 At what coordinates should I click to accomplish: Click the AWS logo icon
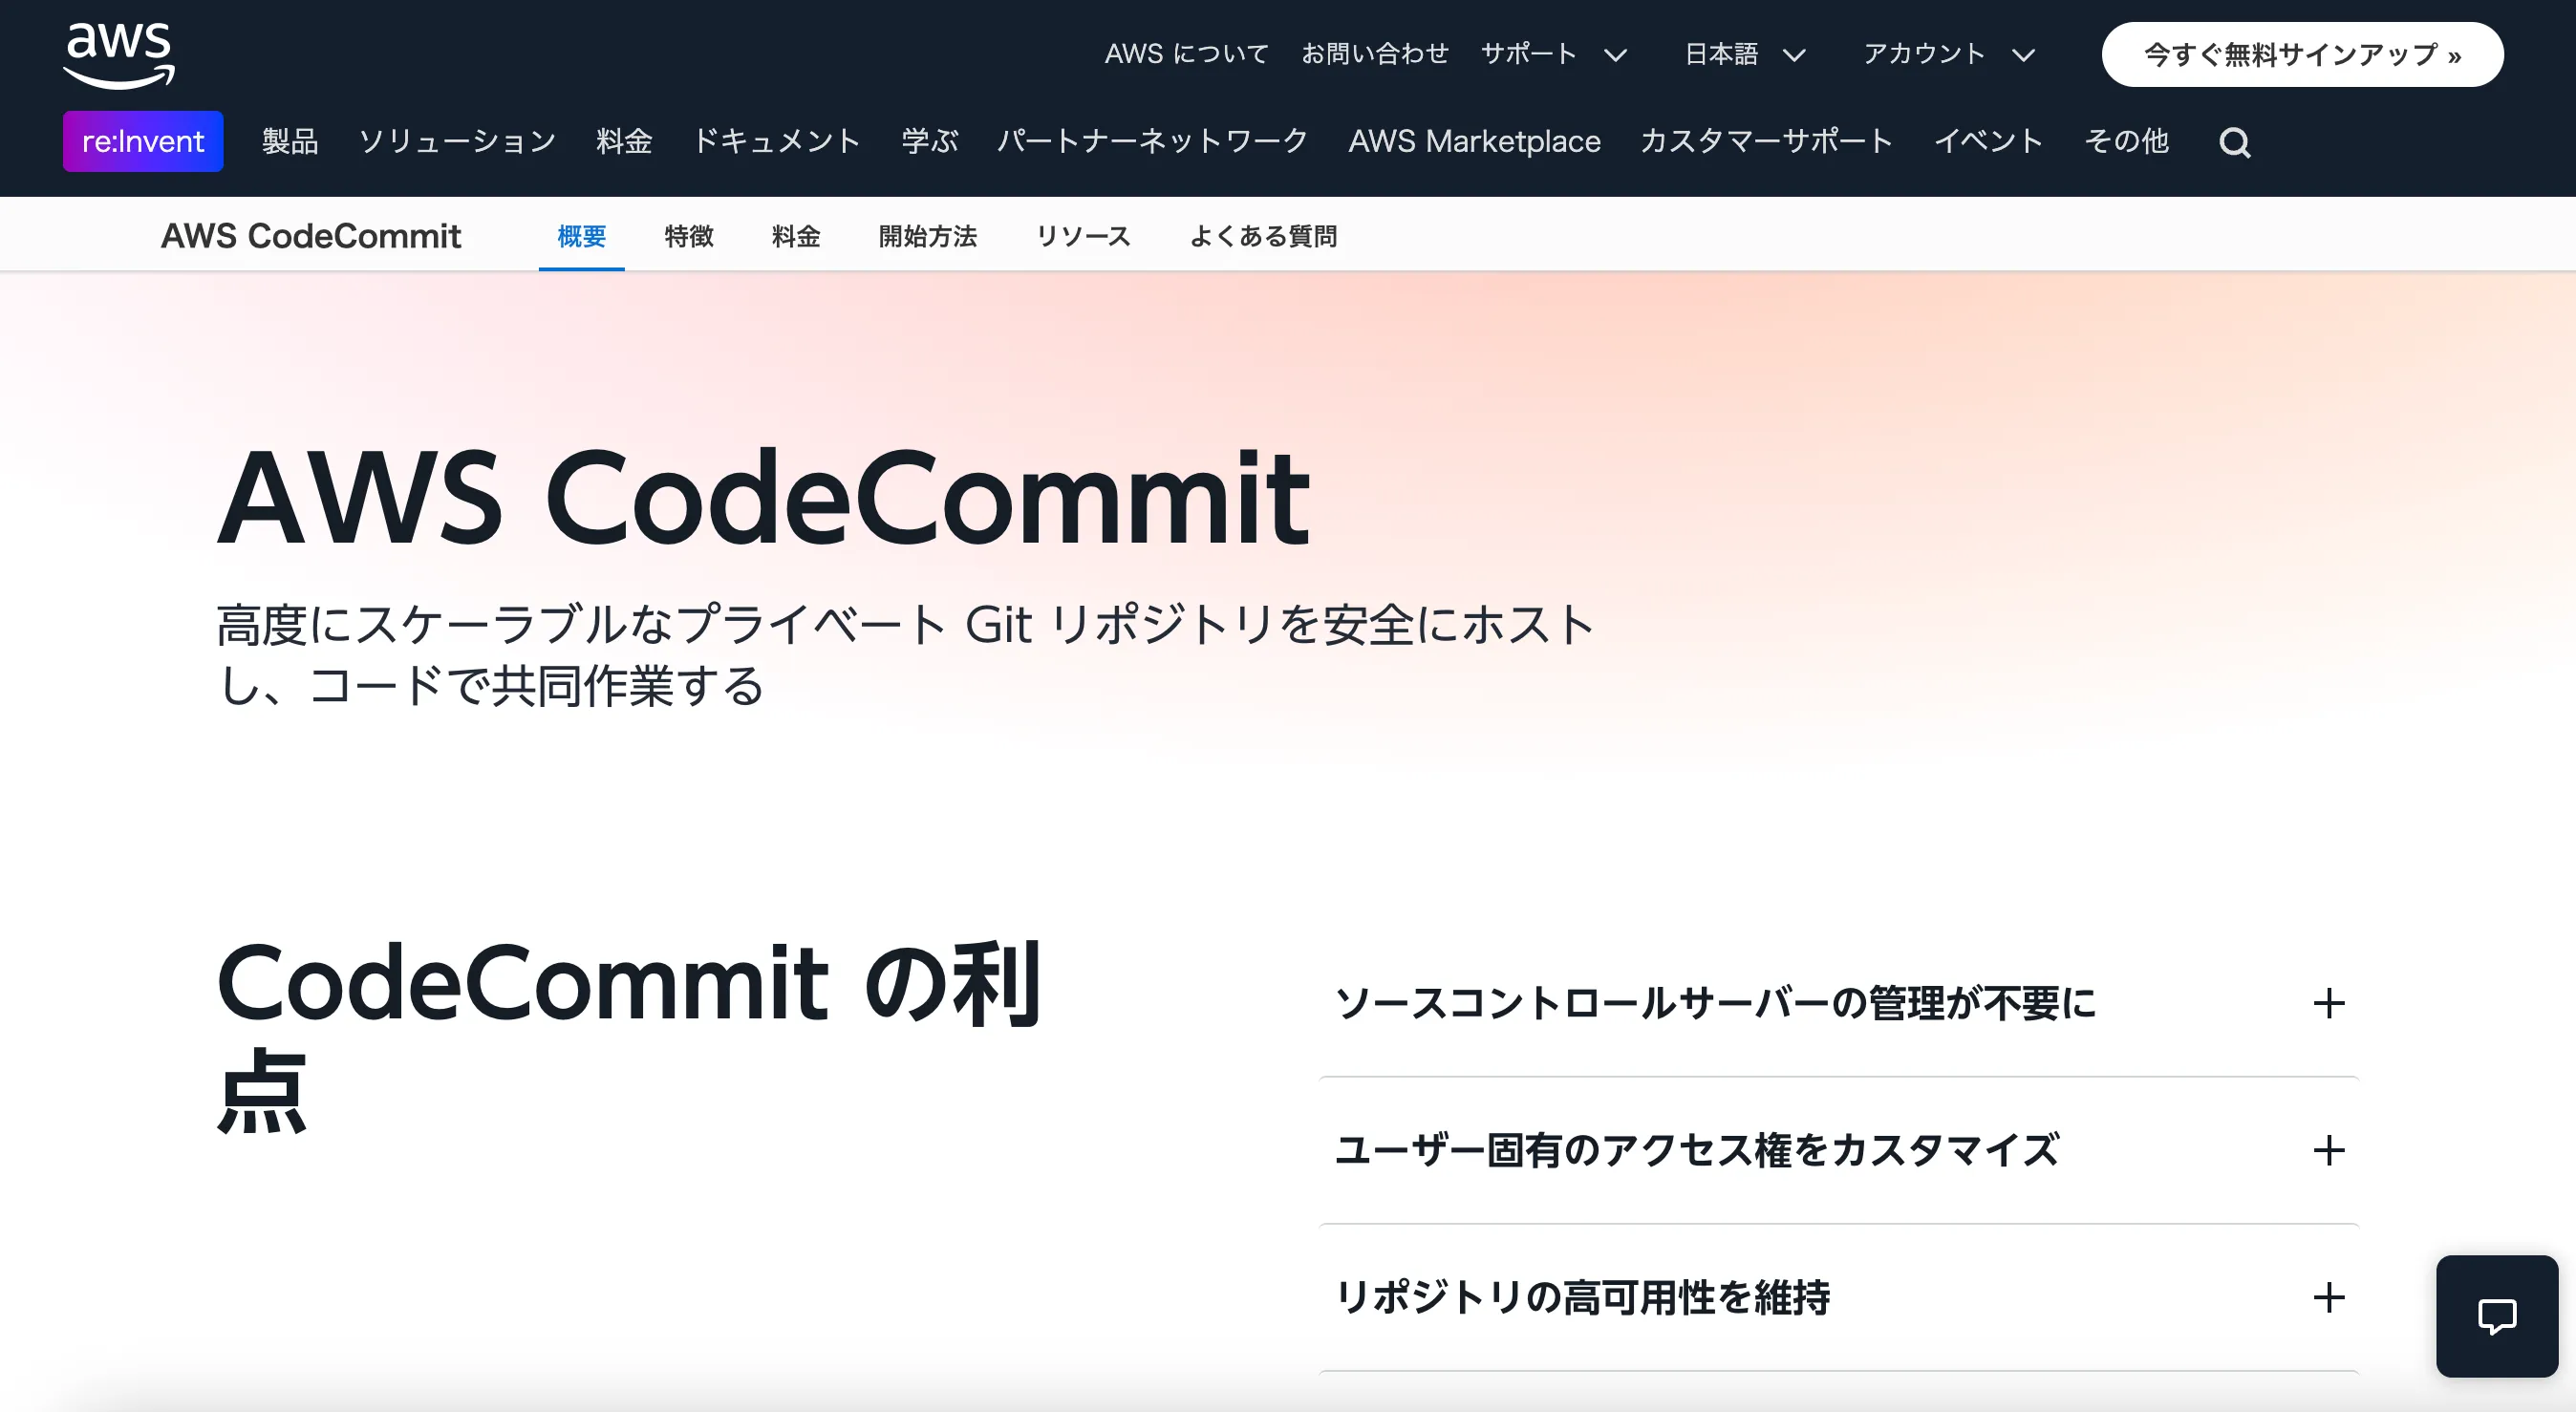coord(119,54)
